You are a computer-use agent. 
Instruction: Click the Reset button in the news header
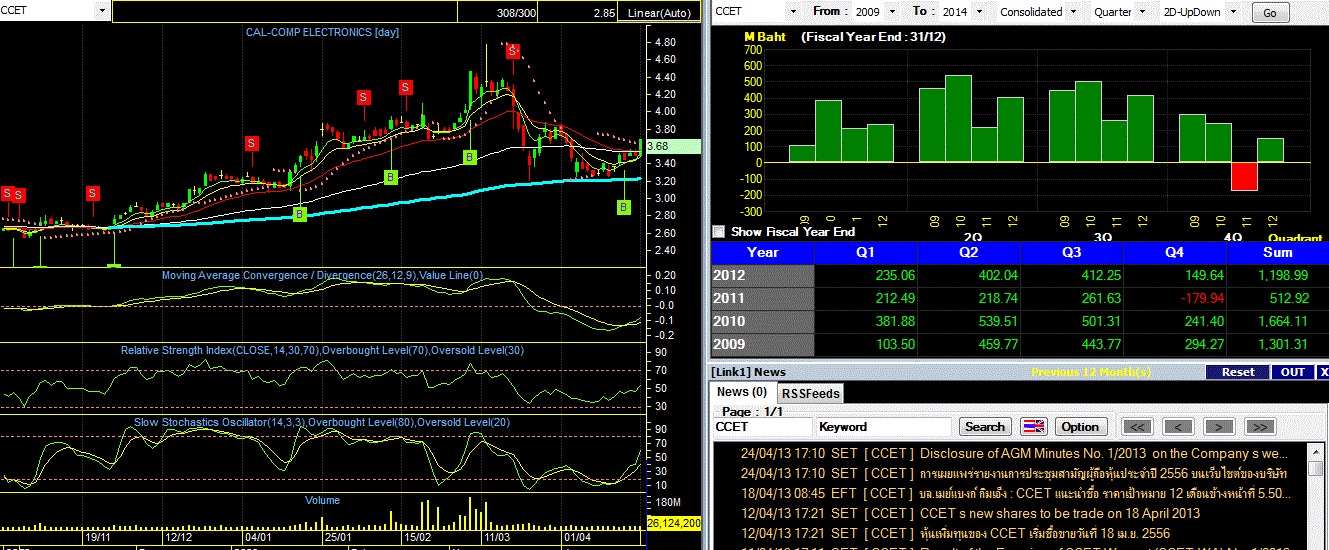coord(1237,372)
